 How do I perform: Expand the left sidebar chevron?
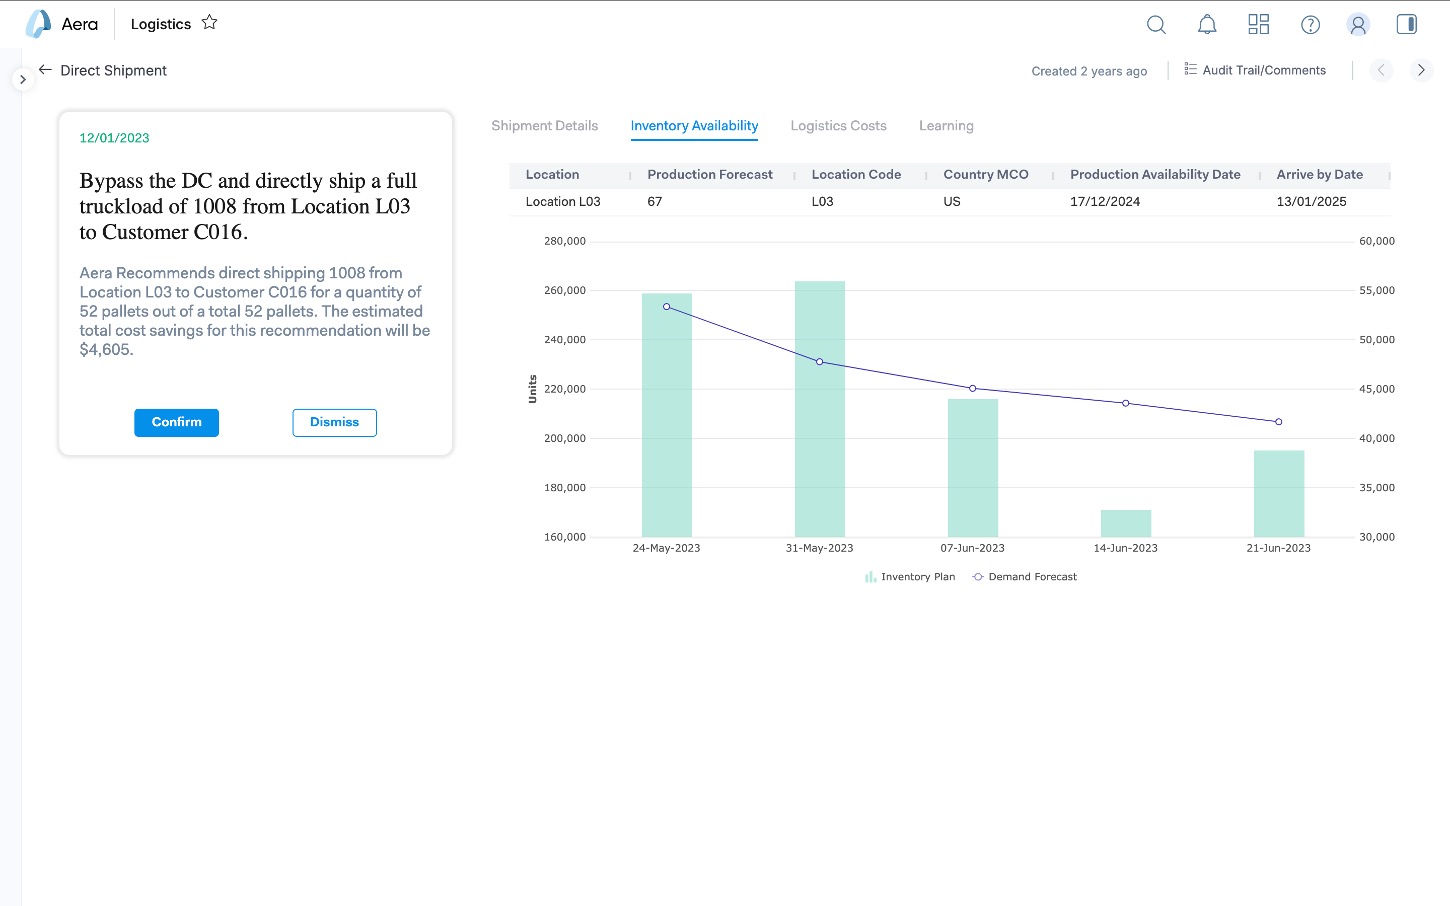point(22,79)
